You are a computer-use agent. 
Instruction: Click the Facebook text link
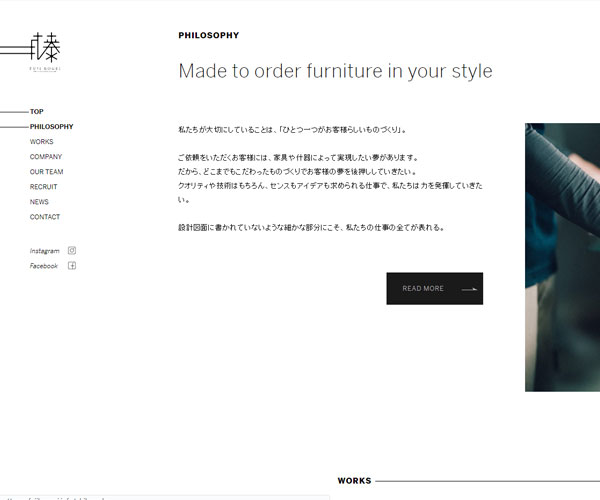click(x=44, y=266)
